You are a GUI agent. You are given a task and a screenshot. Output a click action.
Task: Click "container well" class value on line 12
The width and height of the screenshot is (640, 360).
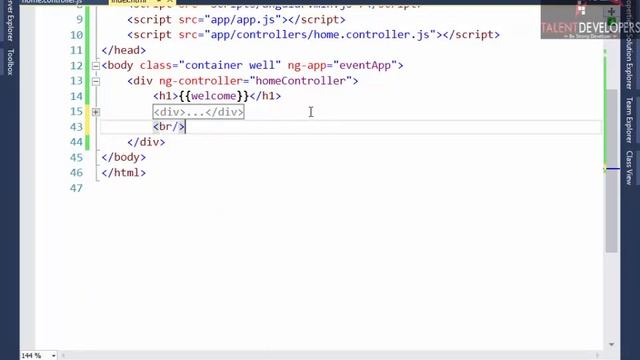pos(230,65)
